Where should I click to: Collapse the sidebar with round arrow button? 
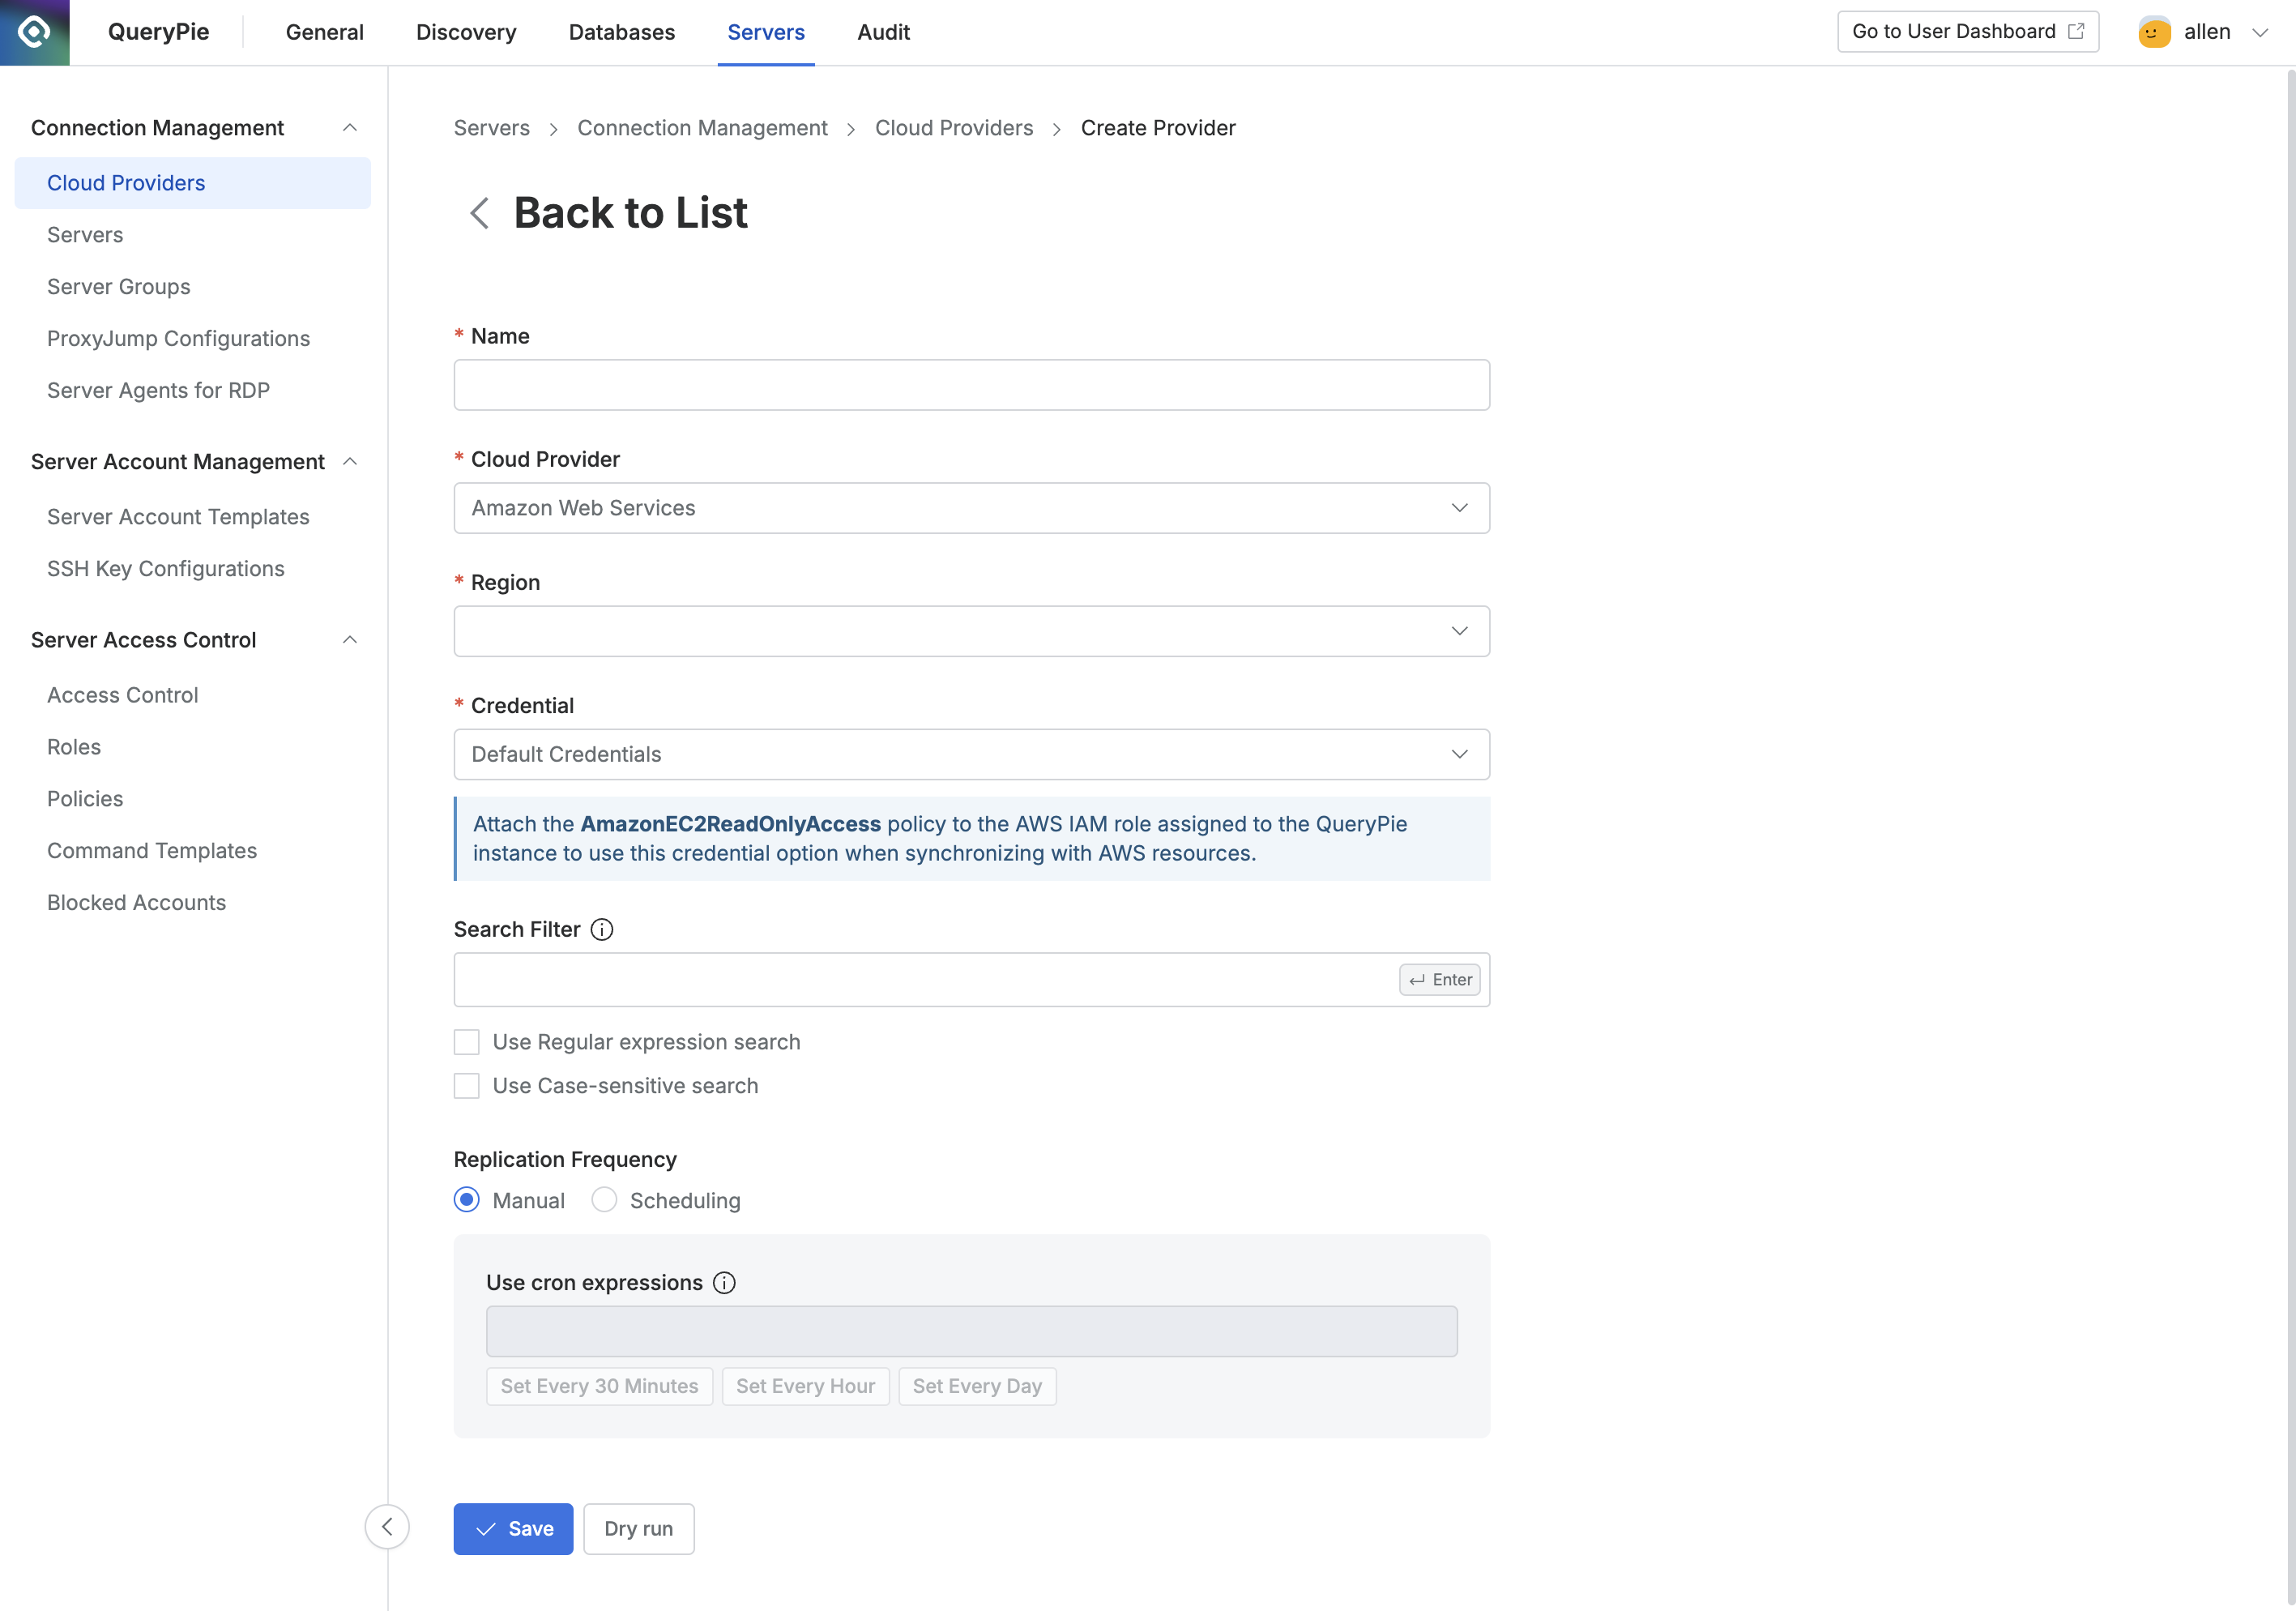pyautogui.click(x=387, y=1527)
